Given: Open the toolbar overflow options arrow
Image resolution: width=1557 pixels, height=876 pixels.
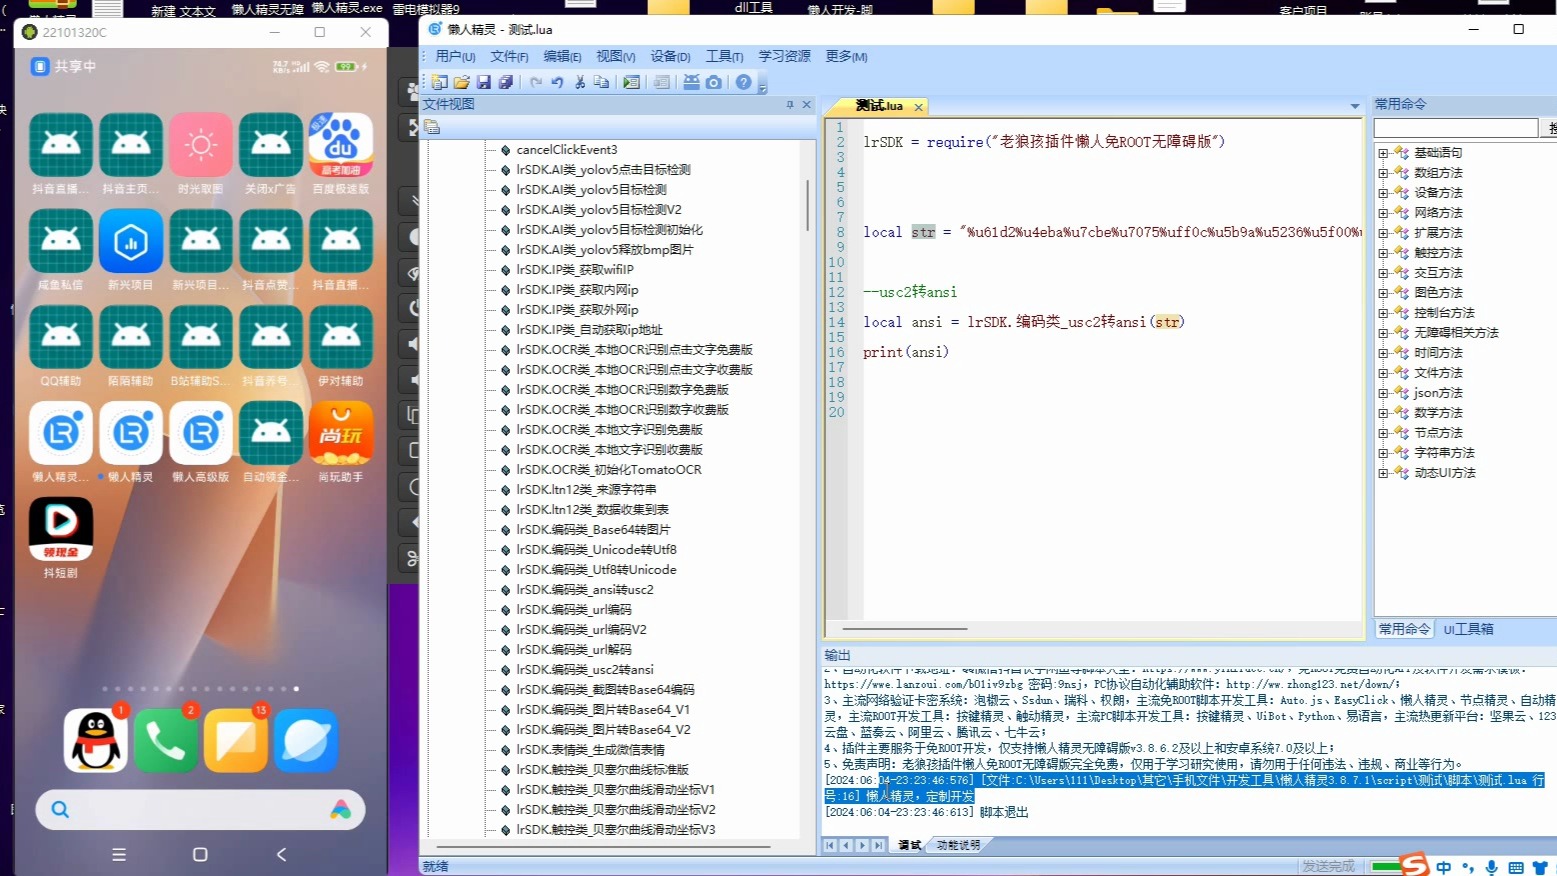Looking at the screenshot, I should (x=763, y=88).
